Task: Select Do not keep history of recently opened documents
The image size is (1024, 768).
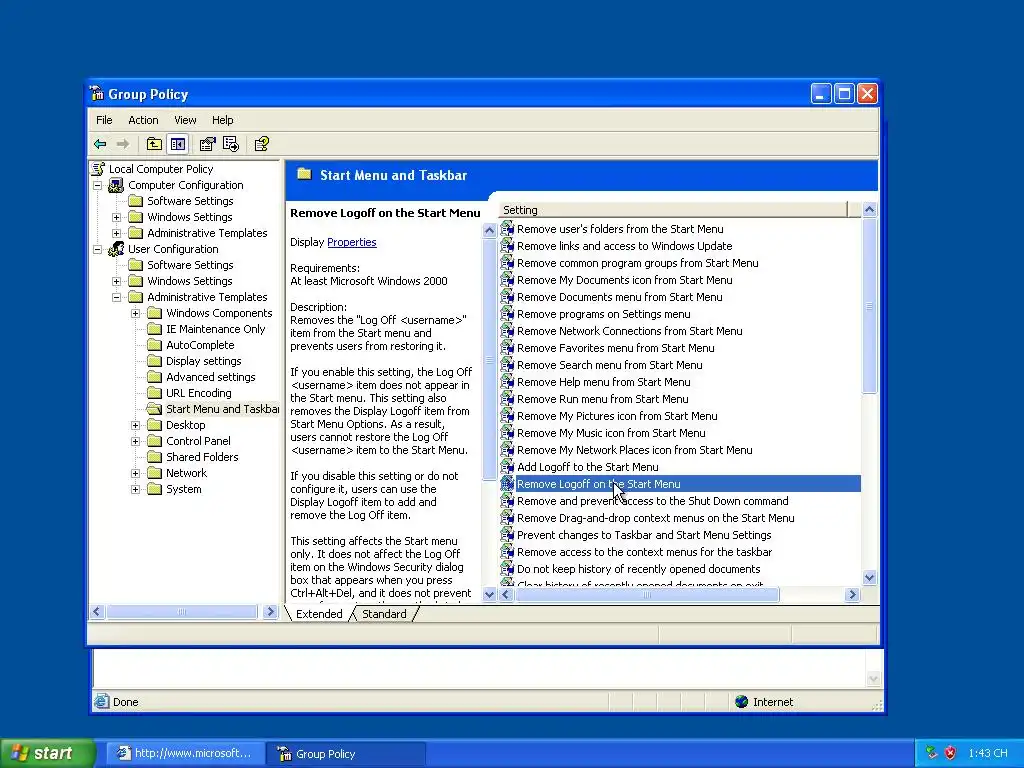Action: pos(639,569)
